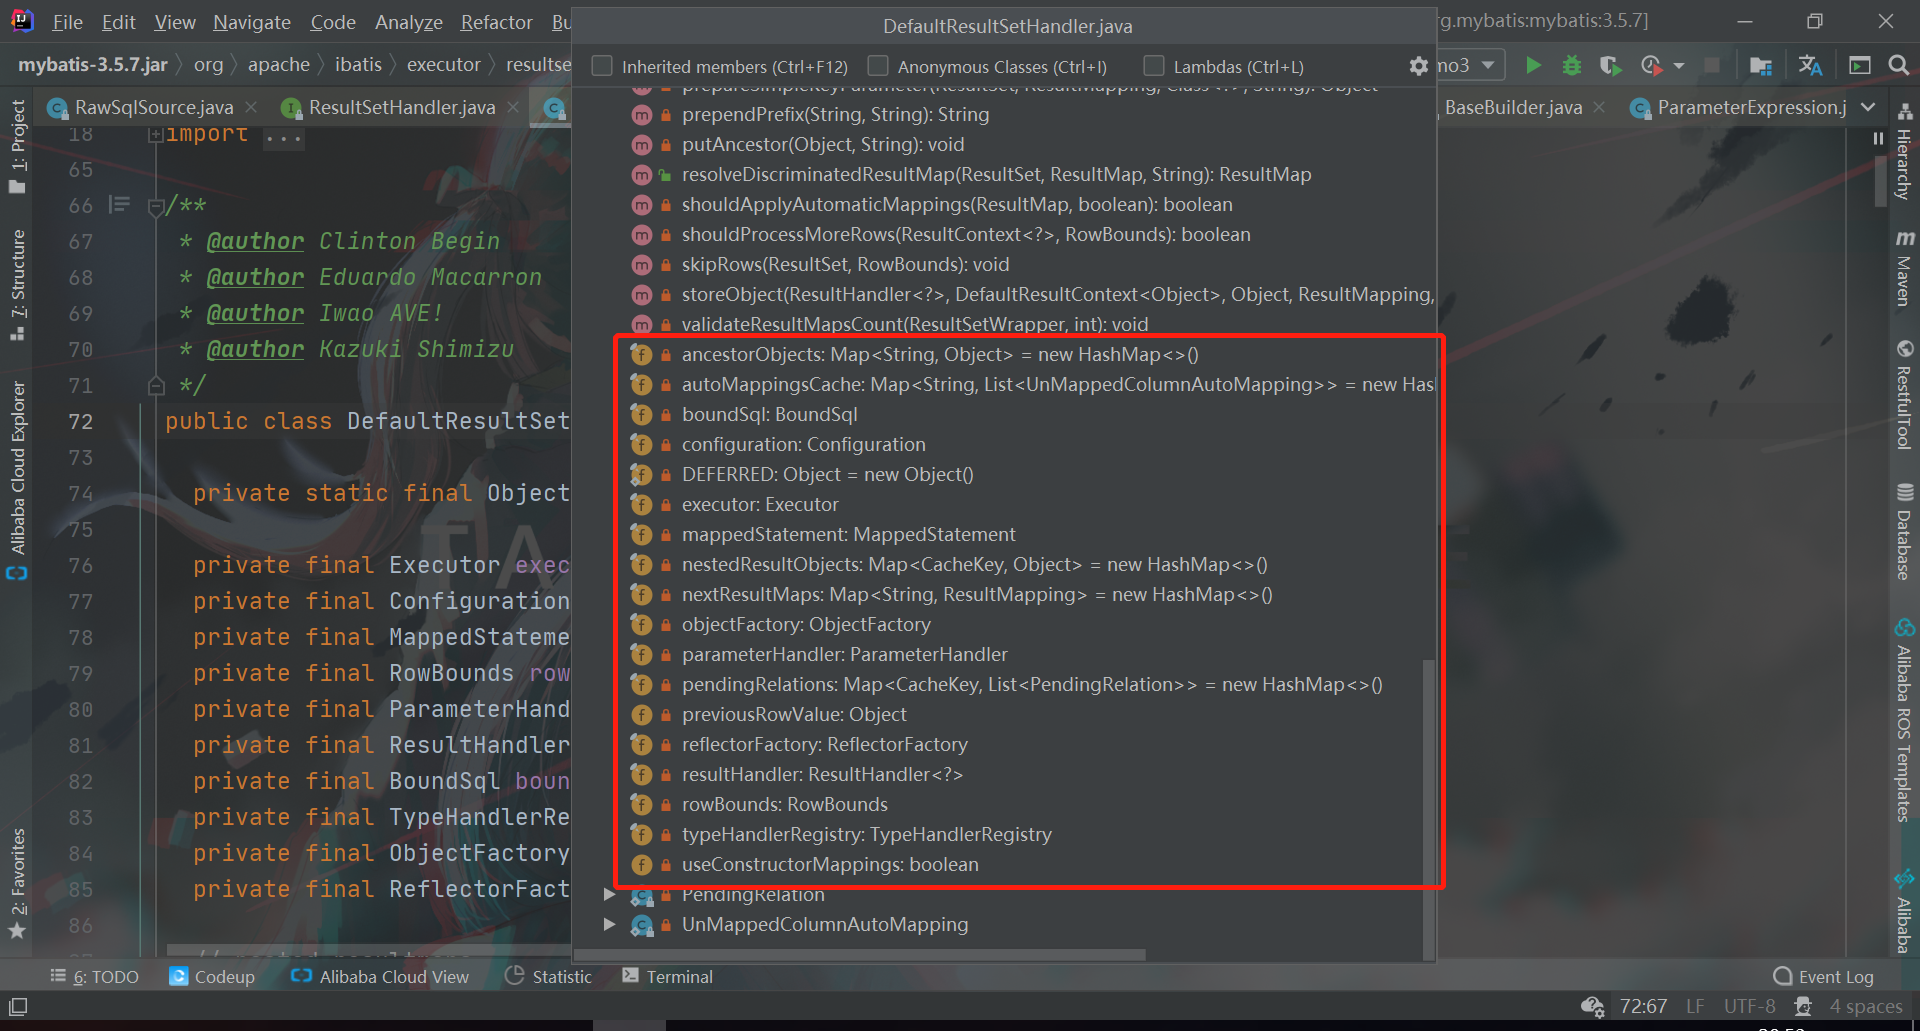
Task: Click UTF-8 encoding in status bar
Action: tap(1749, 1006)
